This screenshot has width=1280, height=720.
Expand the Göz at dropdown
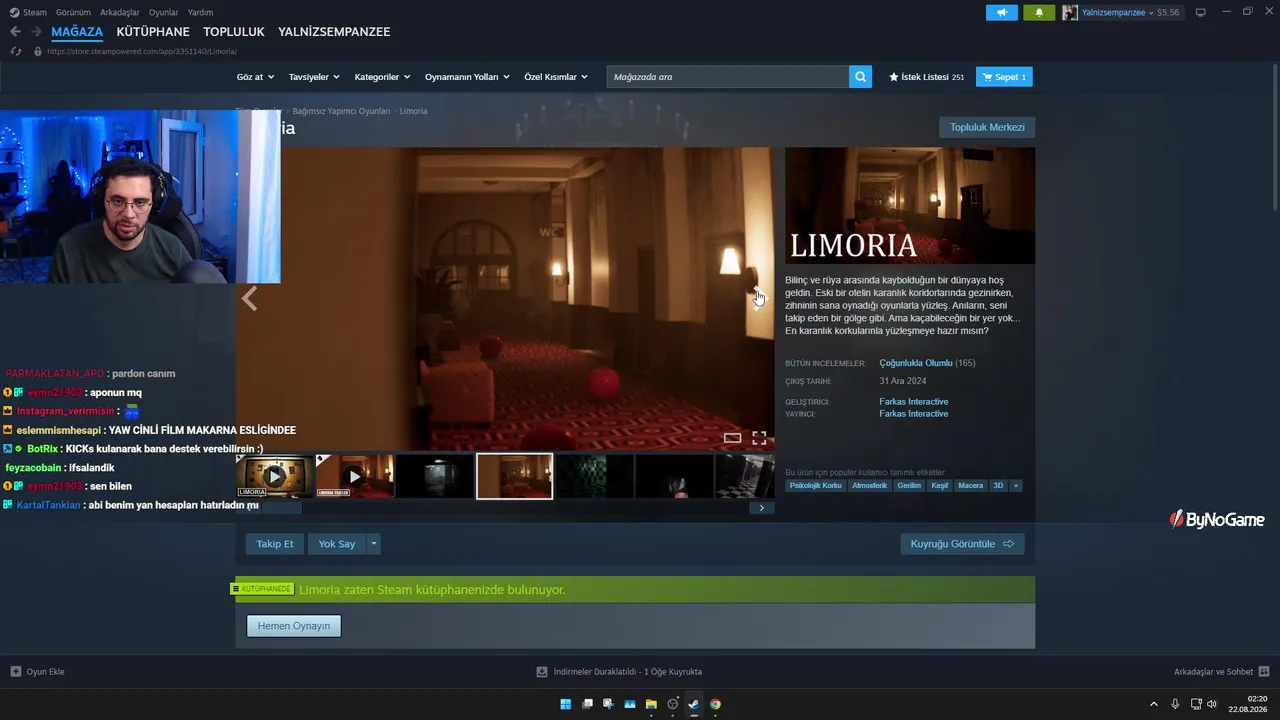[x=255, y=77]
